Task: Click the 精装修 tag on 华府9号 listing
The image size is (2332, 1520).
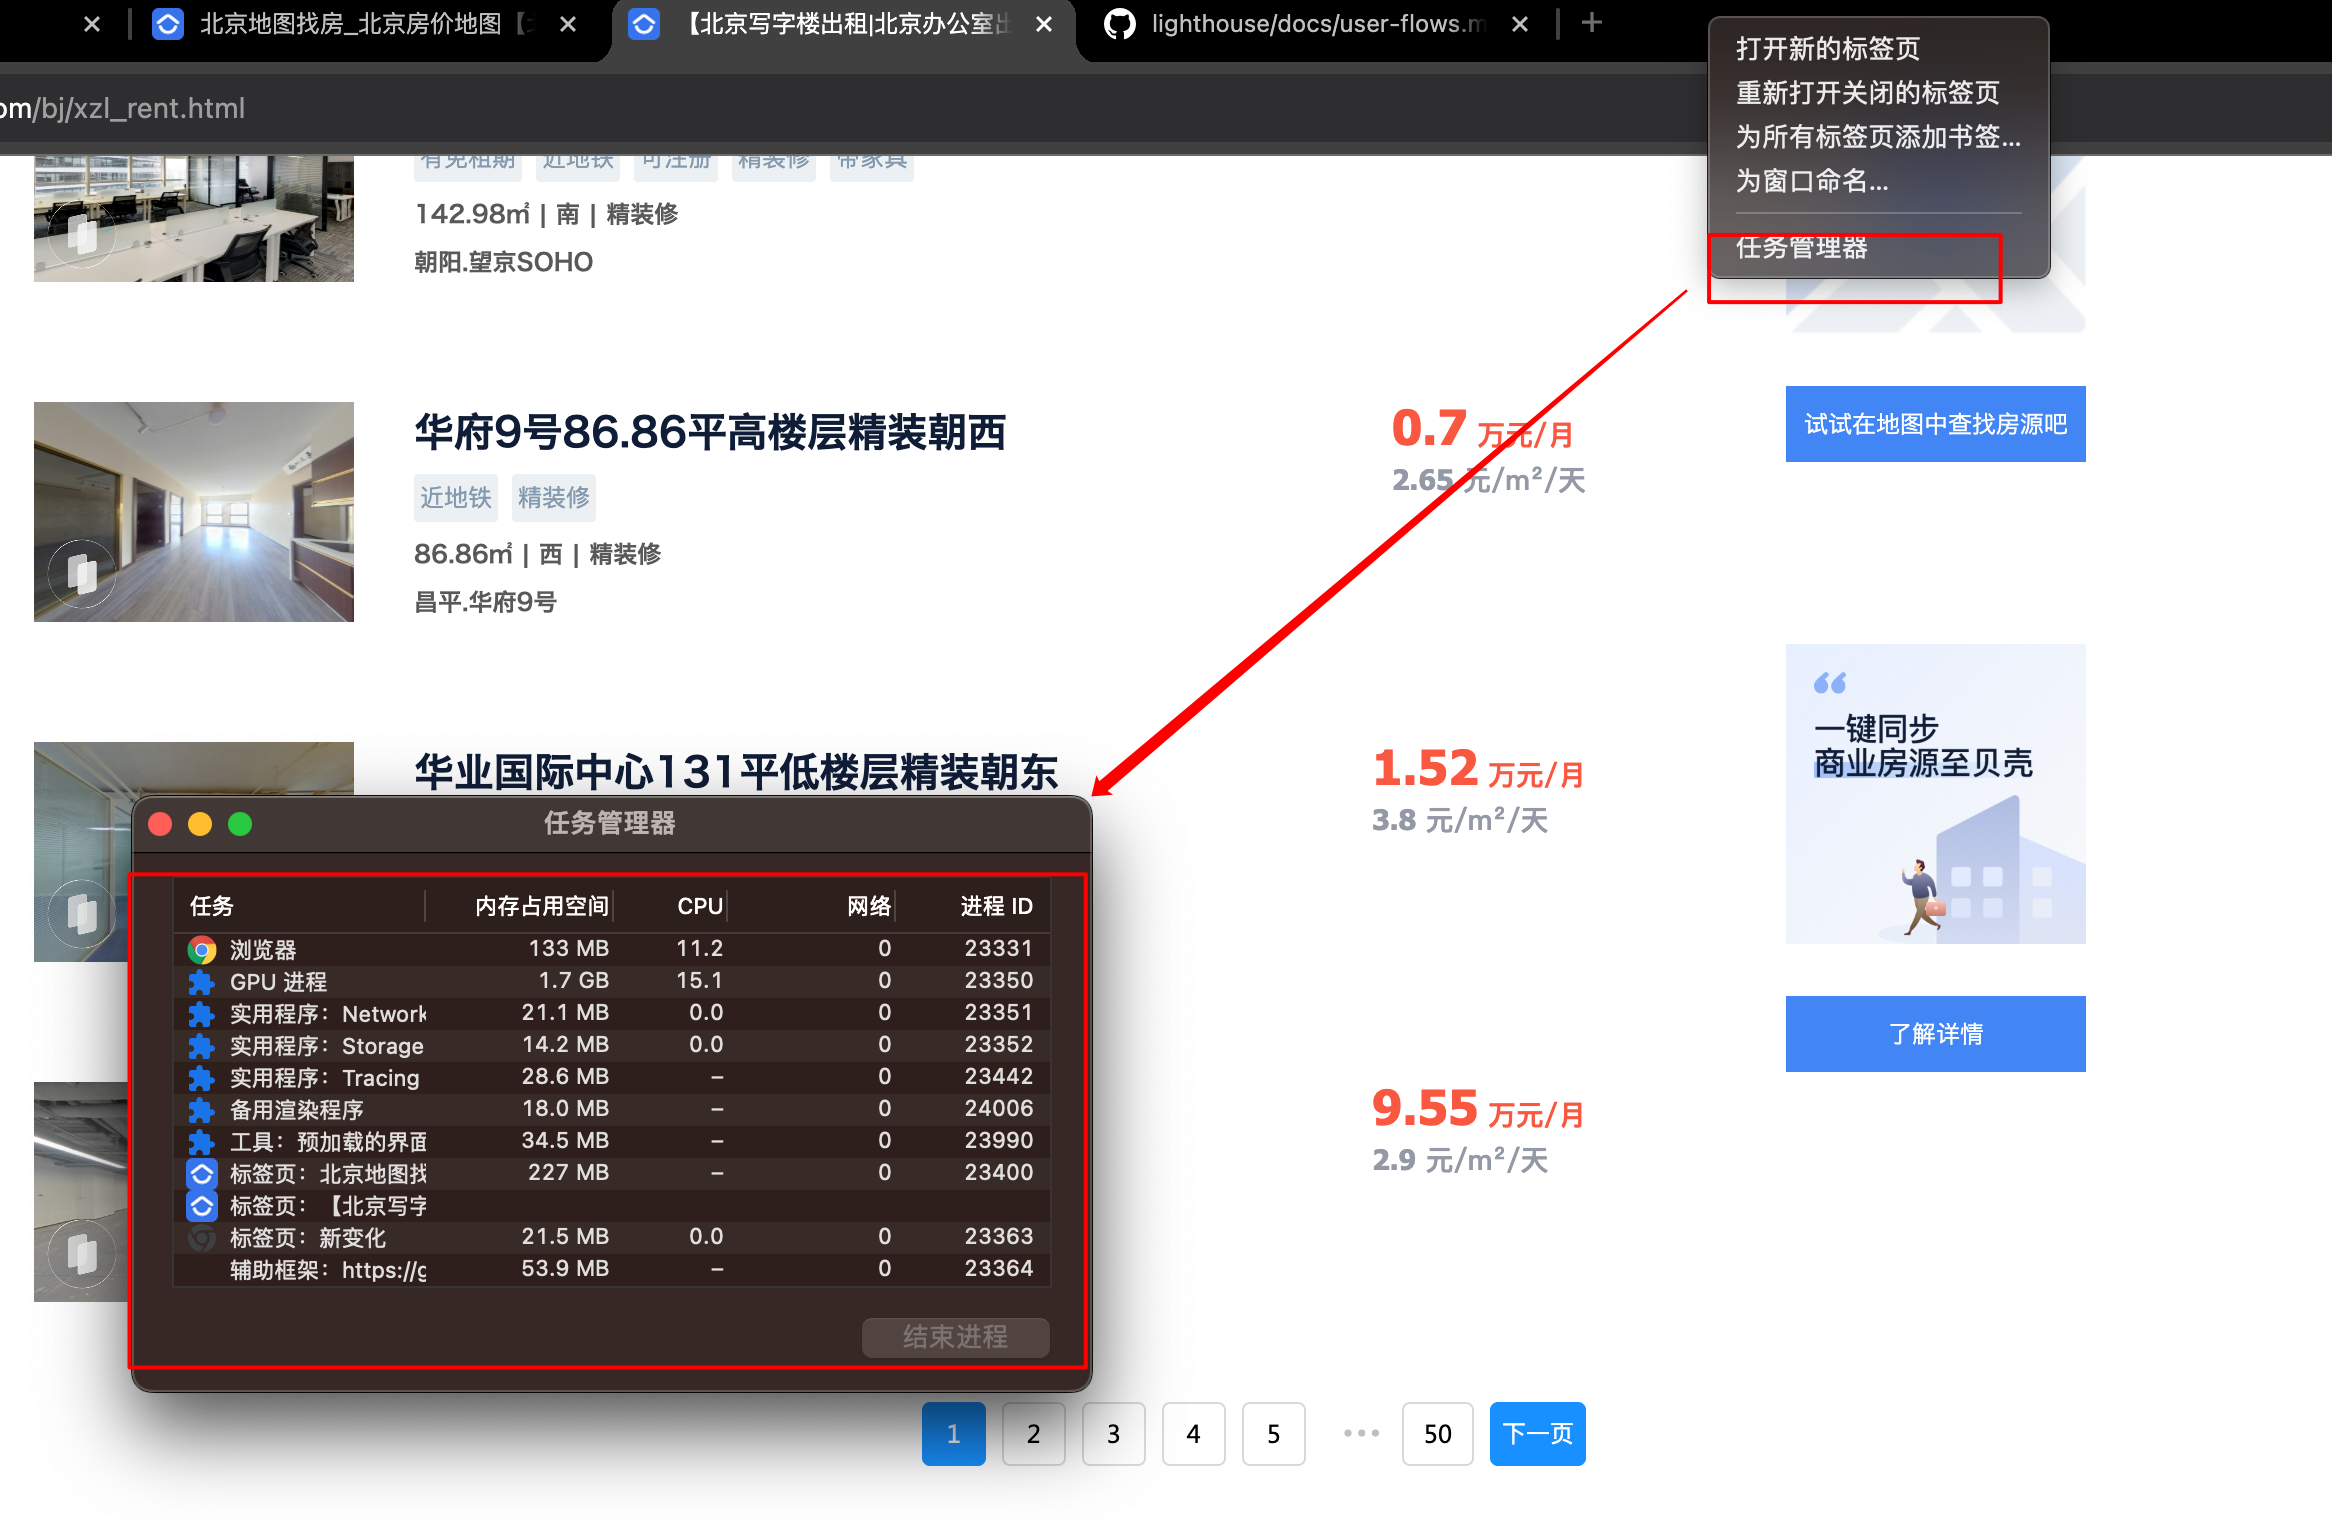Action: [554, 497]
